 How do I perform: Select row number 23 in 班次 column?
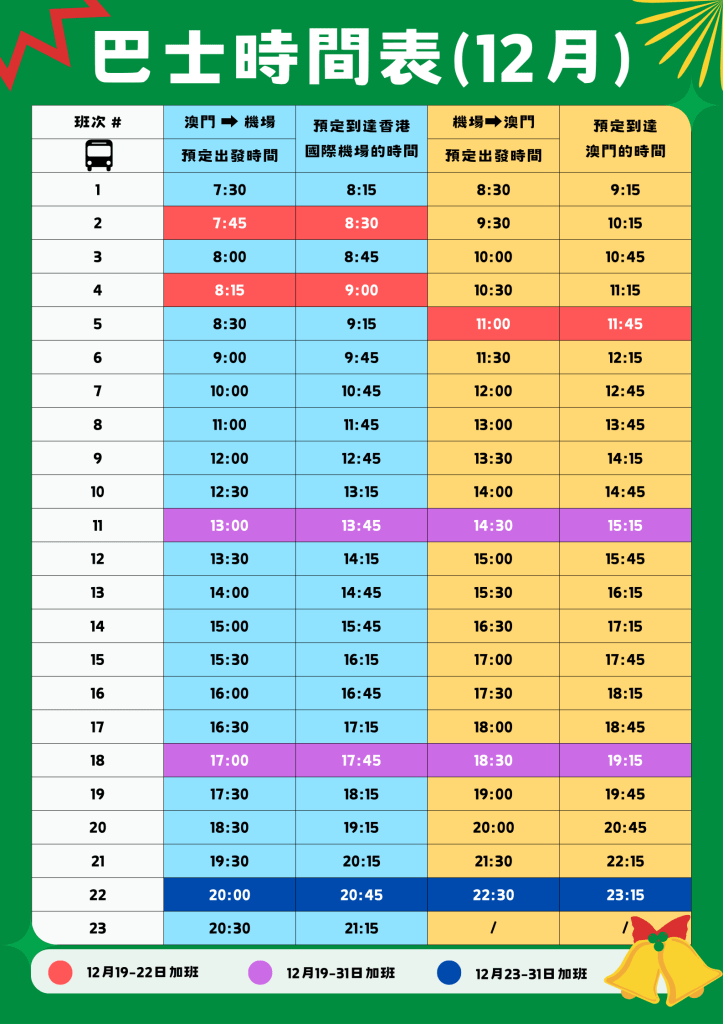coord(97,928)
